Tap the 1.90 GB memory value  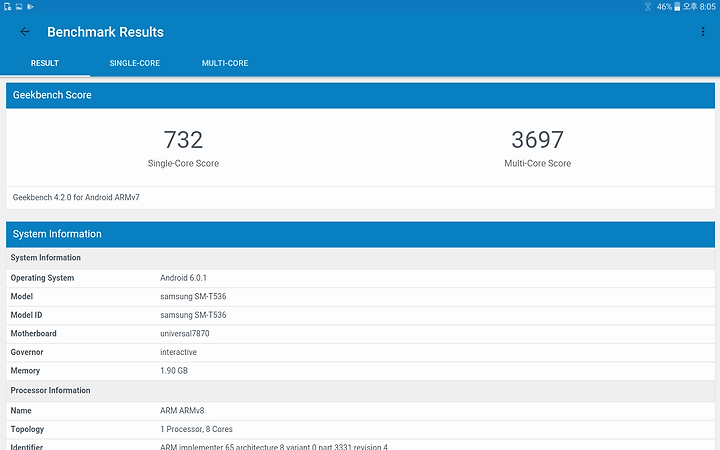[x=174, y=371]
